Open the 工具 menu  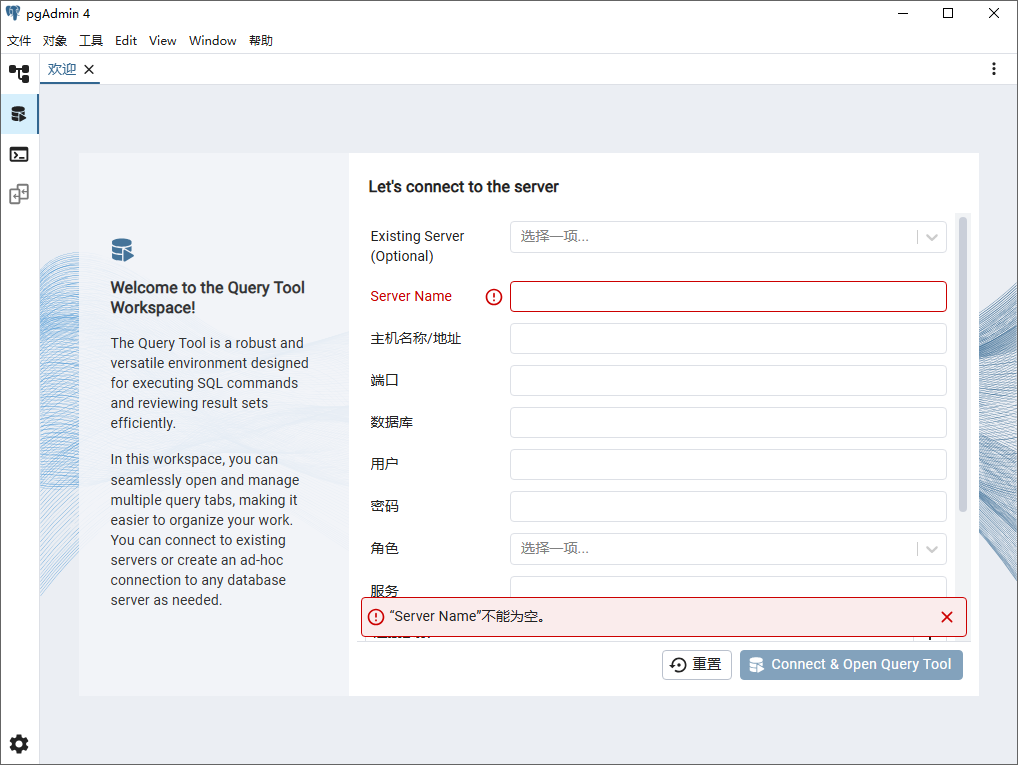pyautogui.click(x=91, y=41)
